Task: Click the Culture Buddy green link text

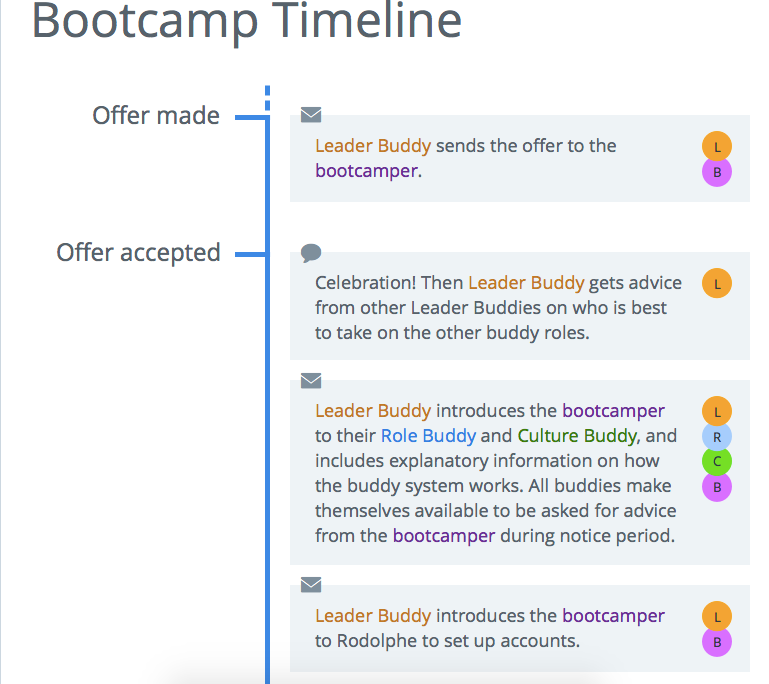Action: [577, 436]
